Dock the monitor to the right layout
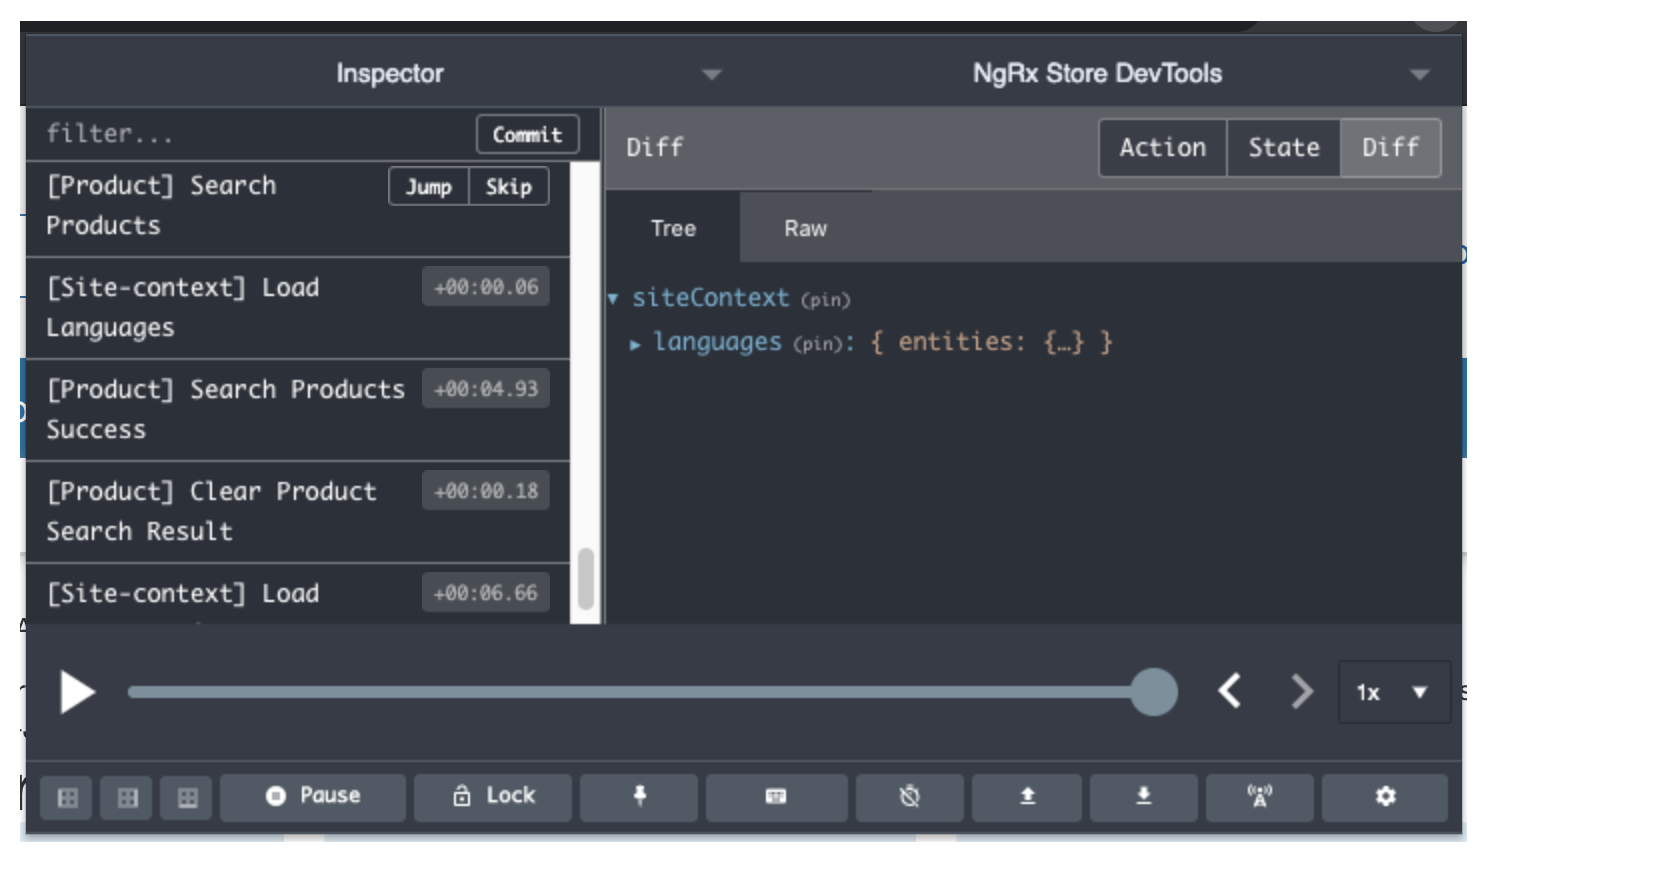The height and width of the screenshot is (896, 1668). pos(128,797)
